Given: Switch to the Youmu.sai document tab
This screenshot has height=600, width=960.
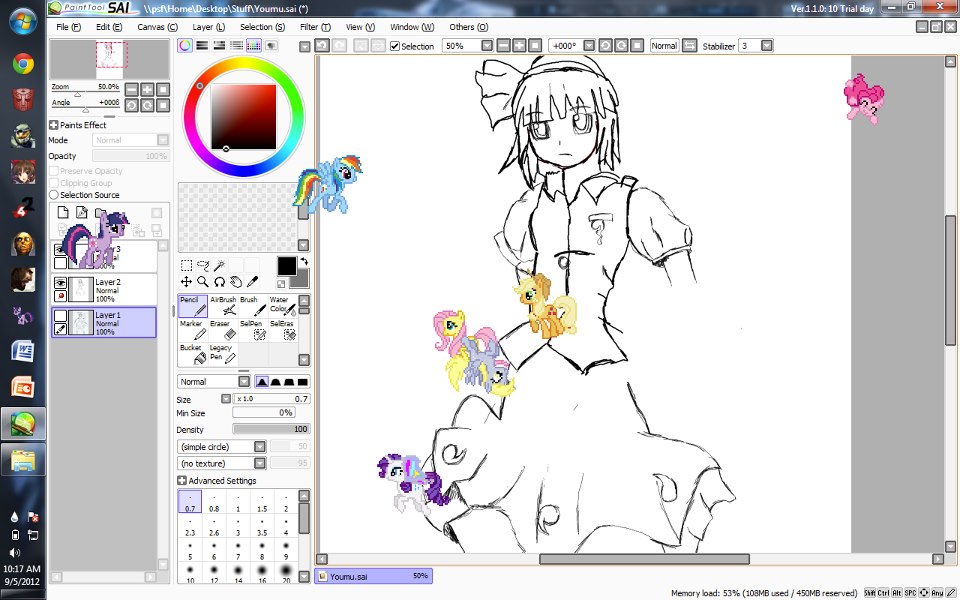Looking at the screenshot, I should (373, 576).
